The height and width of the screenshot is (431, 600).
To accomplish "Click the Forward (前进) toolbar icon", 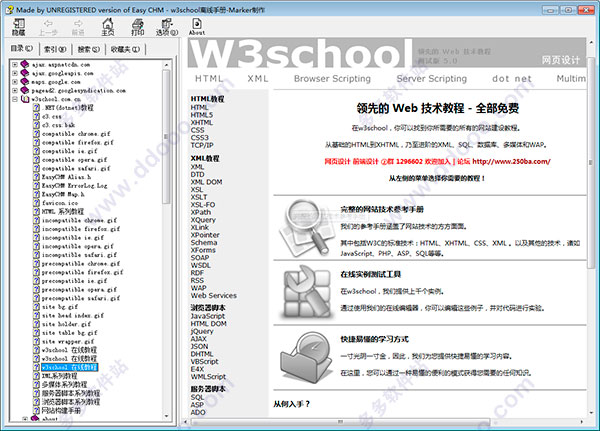I will (78, 27).
